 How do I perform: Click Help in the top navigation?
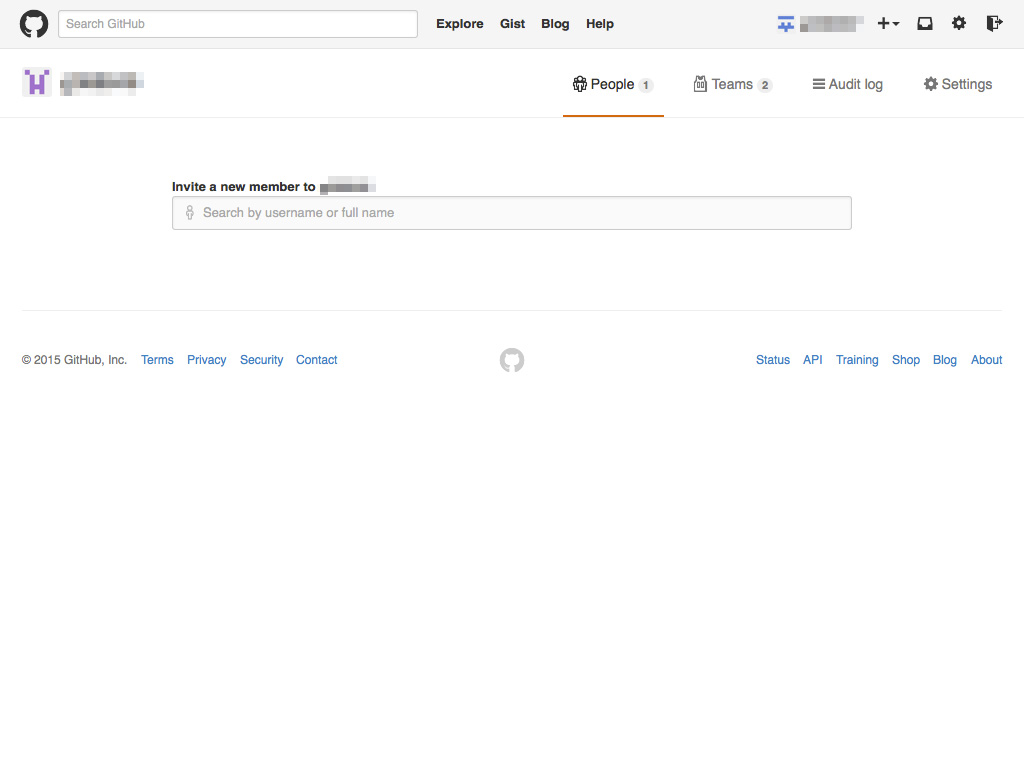point(600,24)
